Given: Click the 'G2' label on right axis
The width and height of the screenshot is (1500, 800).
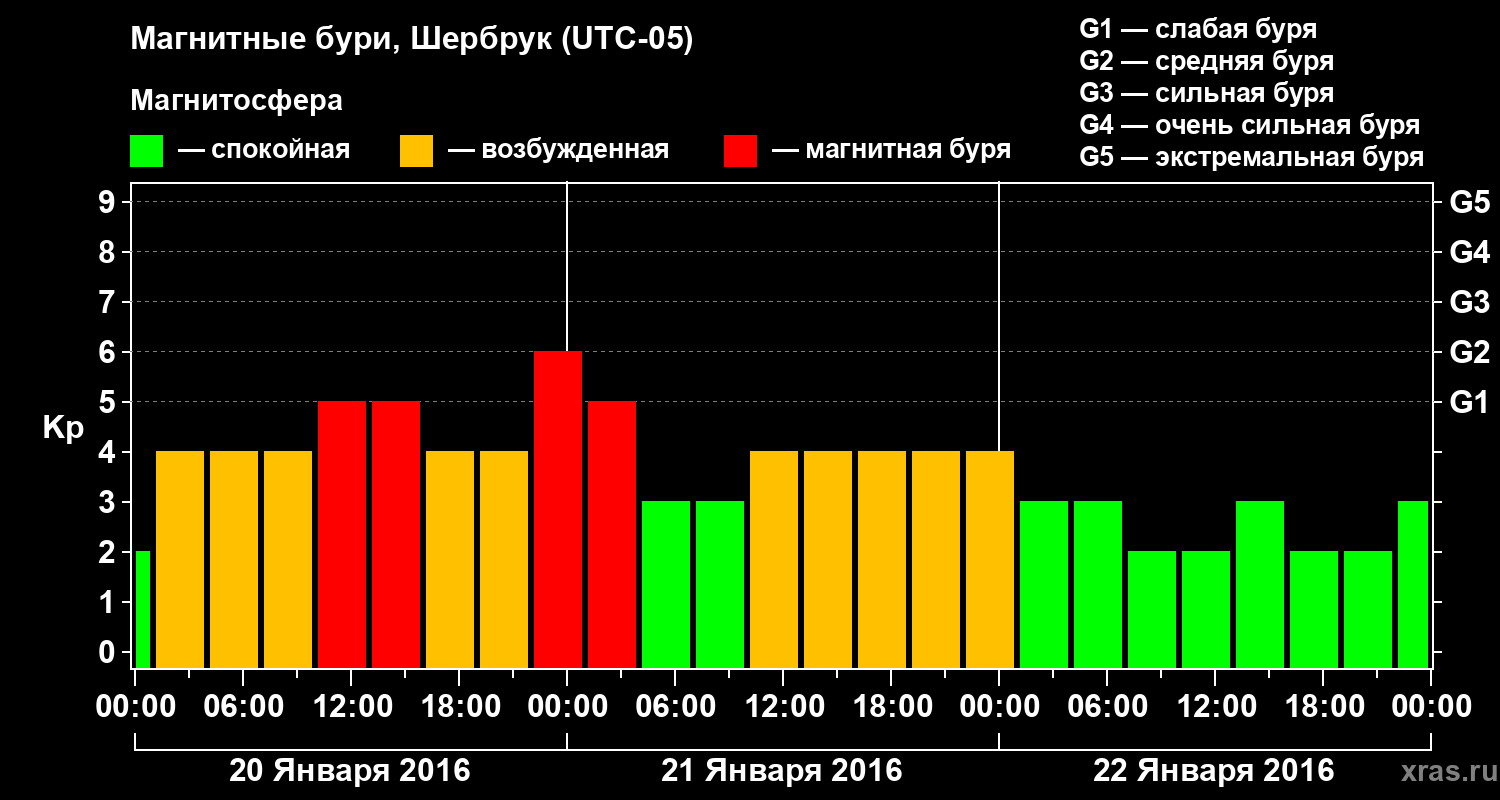Looking at the screenshot, I should click(x=1469, y=352).
